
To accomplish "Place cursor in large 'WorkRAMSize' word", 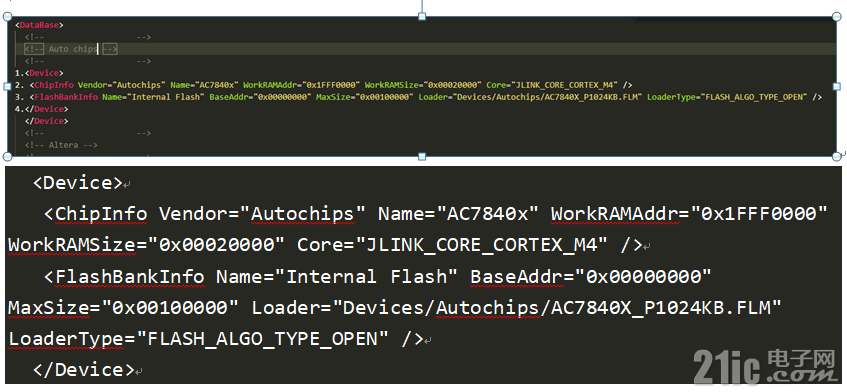I will click(x=70, y=245).
